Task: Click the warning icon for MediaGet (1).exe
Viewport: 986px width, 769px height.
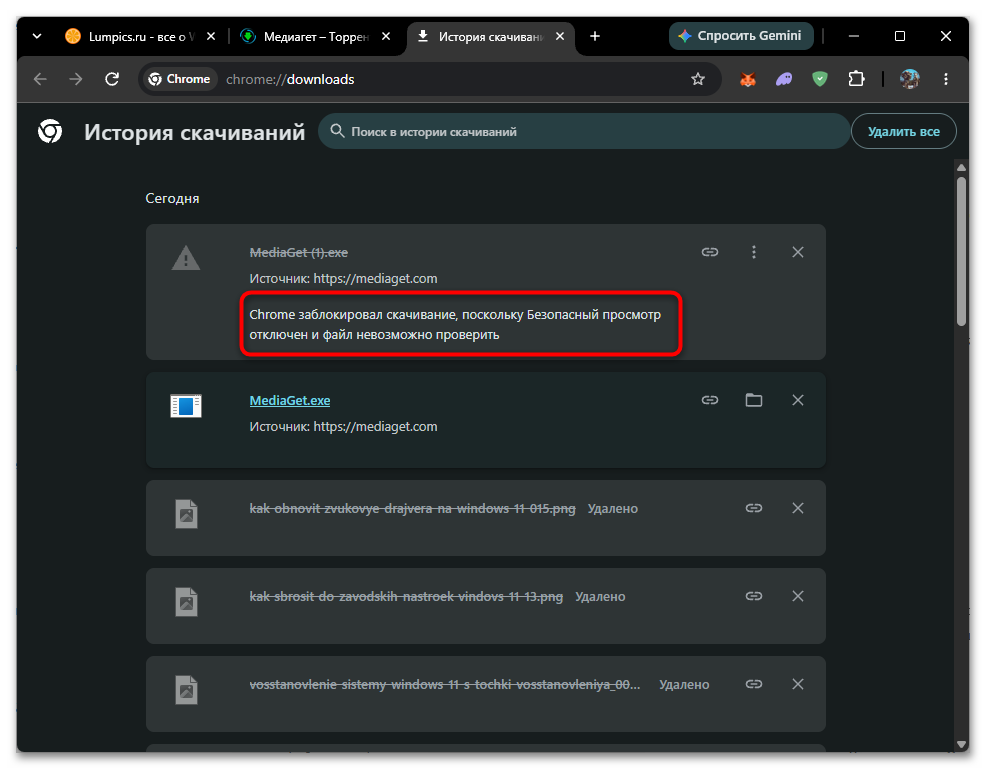Action: coord(186,258)
